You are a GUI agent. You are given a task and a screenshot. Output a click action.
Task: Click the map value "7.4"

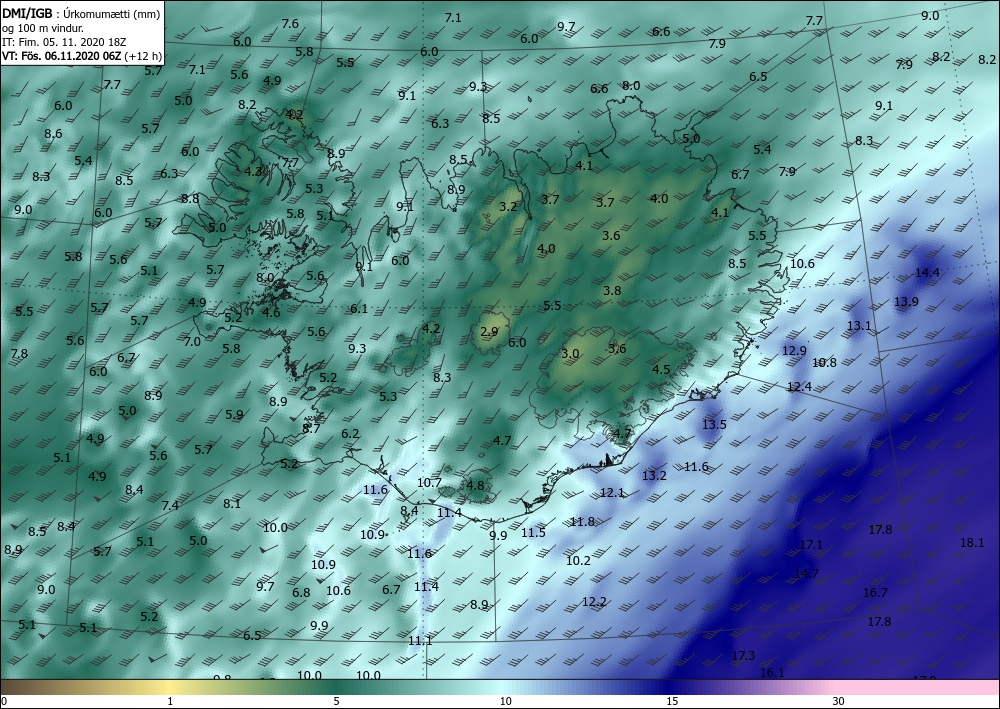(x=170, y=506)
